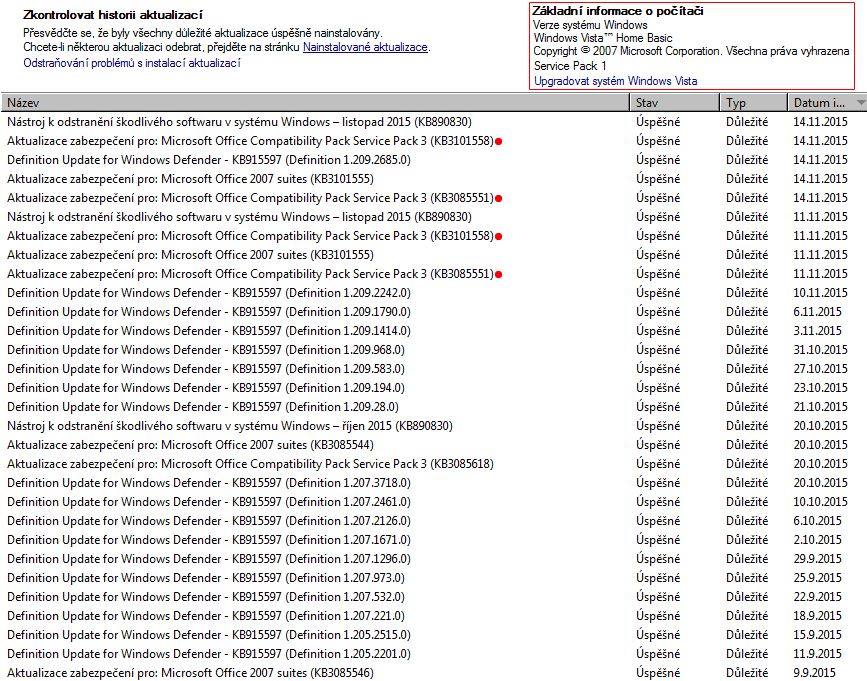Select říjen 2015 KB890830 removal tool row

[x=434, y=426]
